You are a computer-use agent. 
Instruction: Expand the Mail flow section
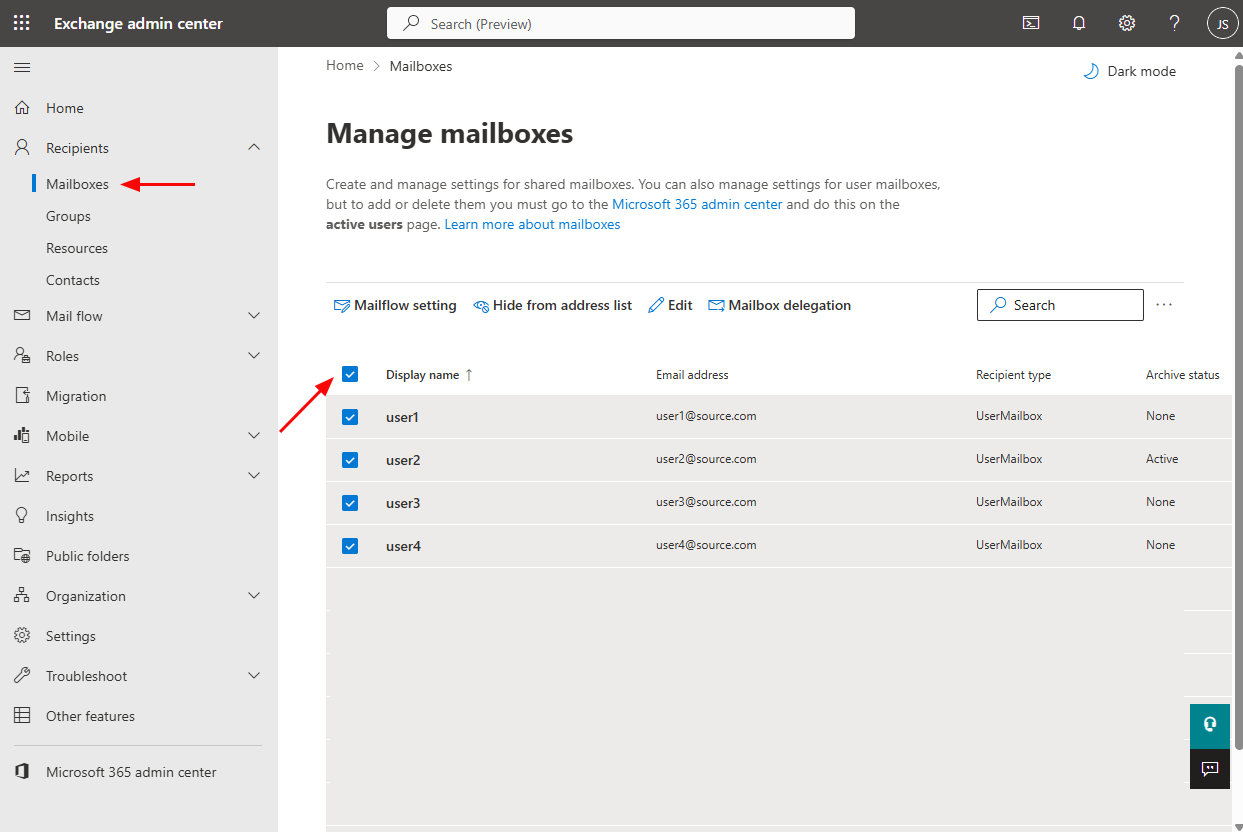(x=254, y=316)
